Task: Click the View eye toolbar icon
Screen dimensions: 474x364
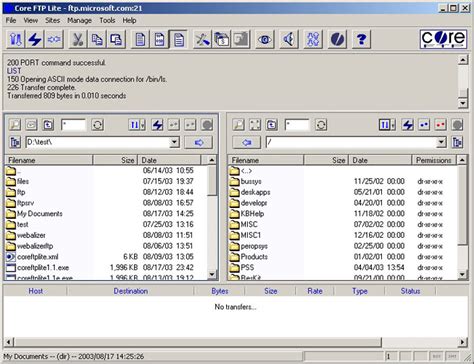Action: tap(265, 39)
